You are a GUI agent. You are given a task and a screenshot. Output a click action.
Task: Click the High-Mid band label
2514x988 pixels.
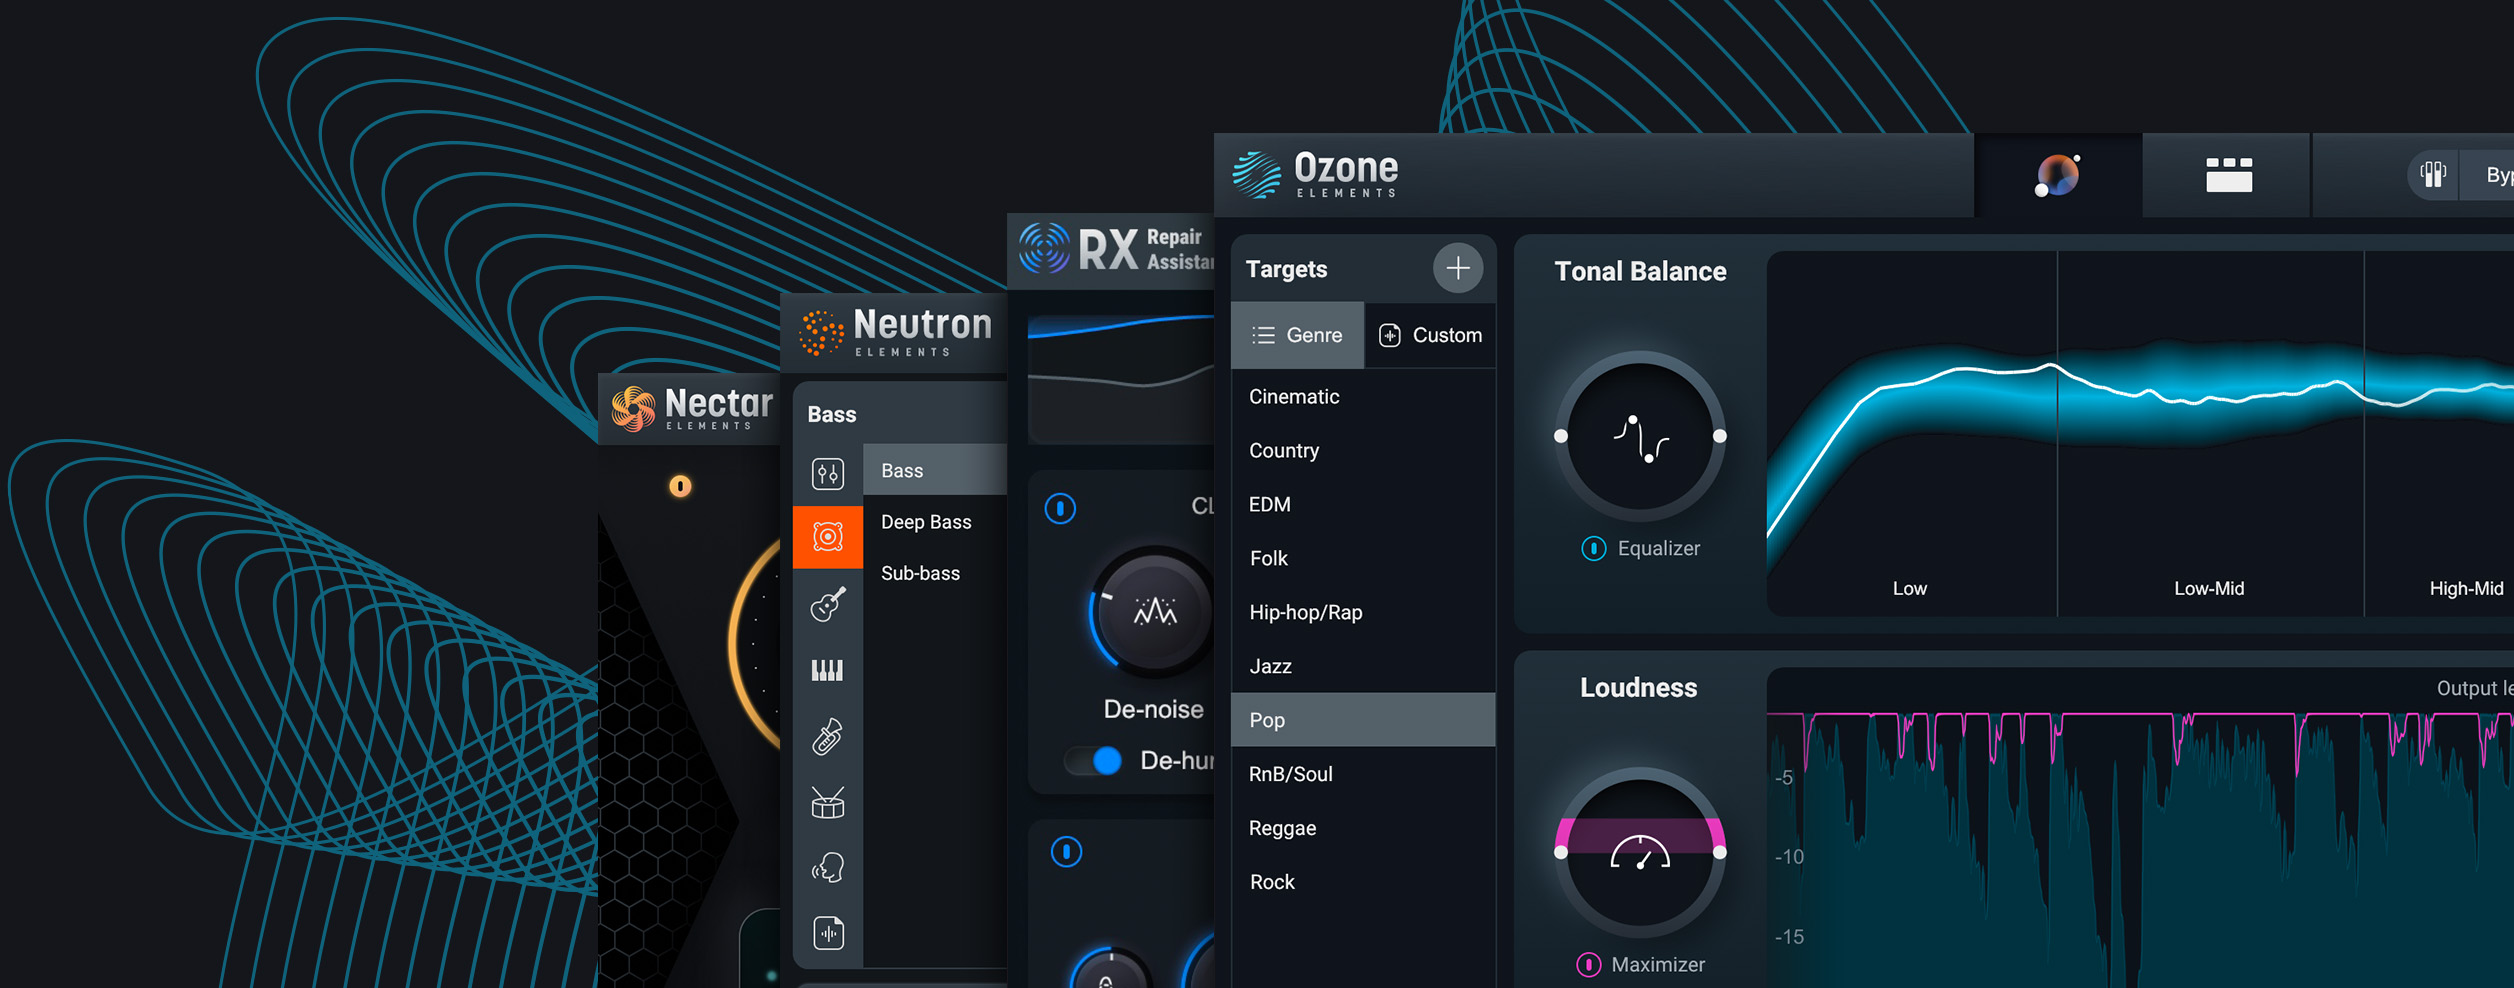click(2466, 589)
